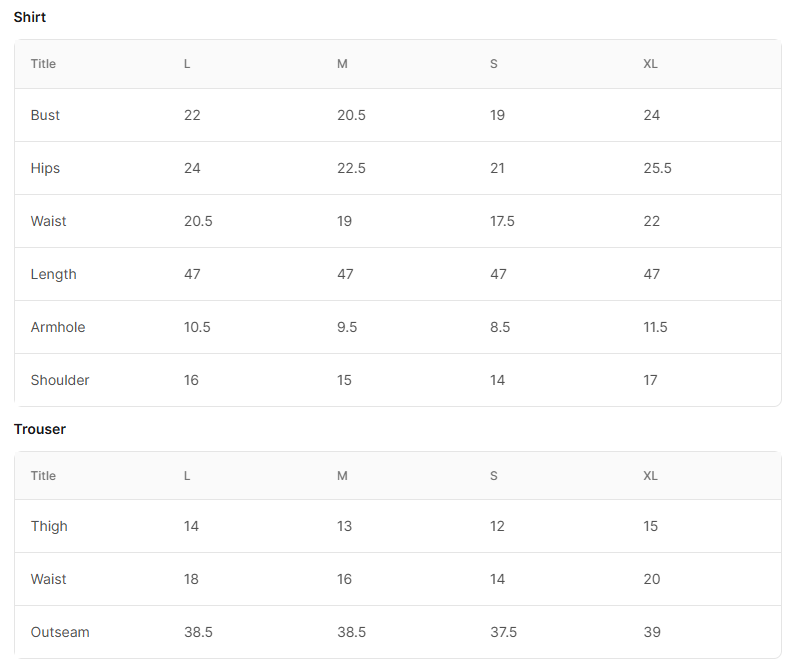796x666 pixels.
Task: Select the Bust row label
Action: (x=45, y=115)
